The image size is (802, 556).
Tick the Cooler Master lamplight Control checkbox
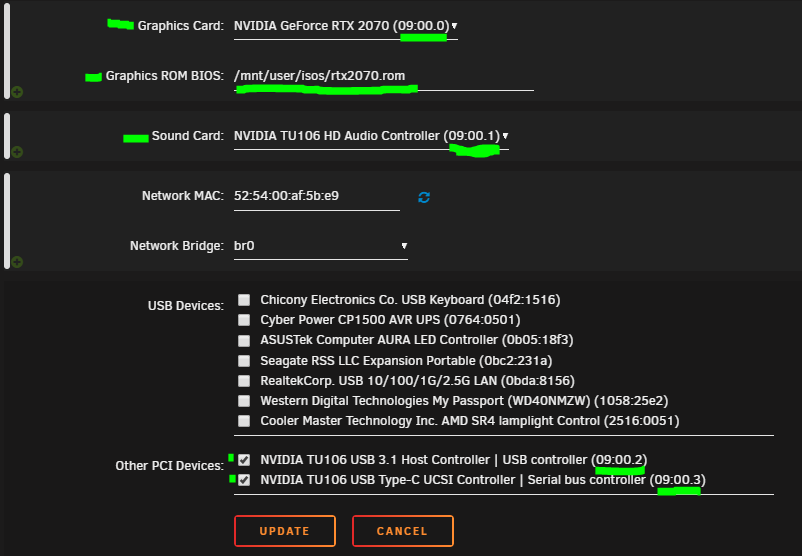click(244, 421)
